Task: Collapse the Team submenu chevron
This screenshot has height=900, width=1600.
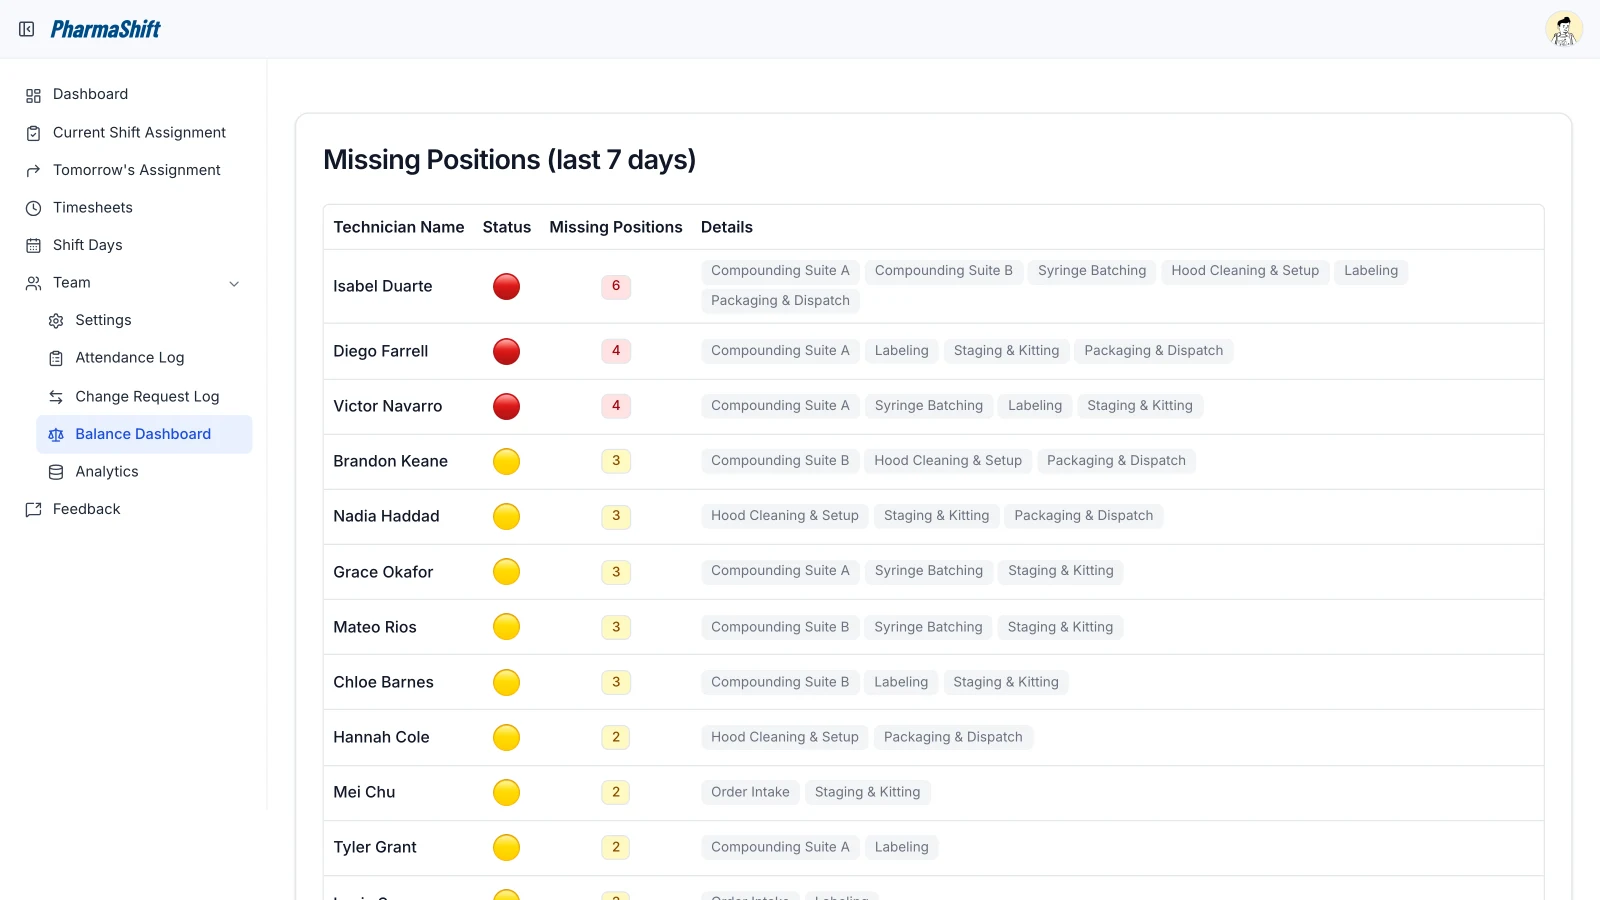Action: point(234,284)
